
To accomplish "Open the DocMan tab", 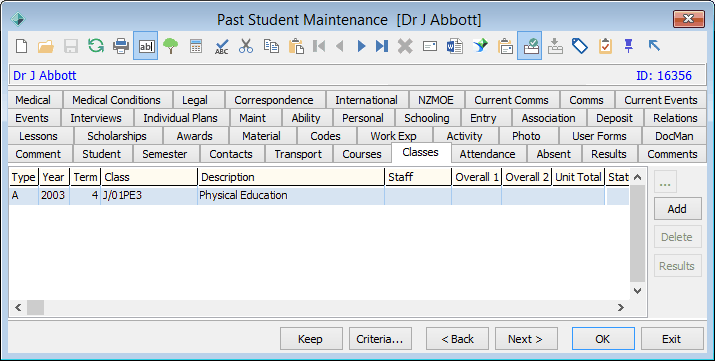I will pyautogui.click(x=674, y=136).
